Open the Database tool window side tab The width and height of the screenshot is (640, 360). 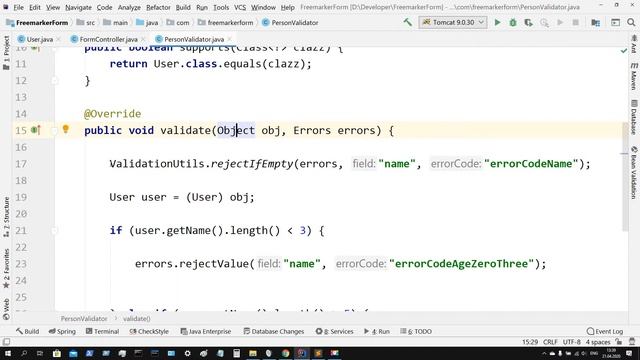(x=634, y=117)
